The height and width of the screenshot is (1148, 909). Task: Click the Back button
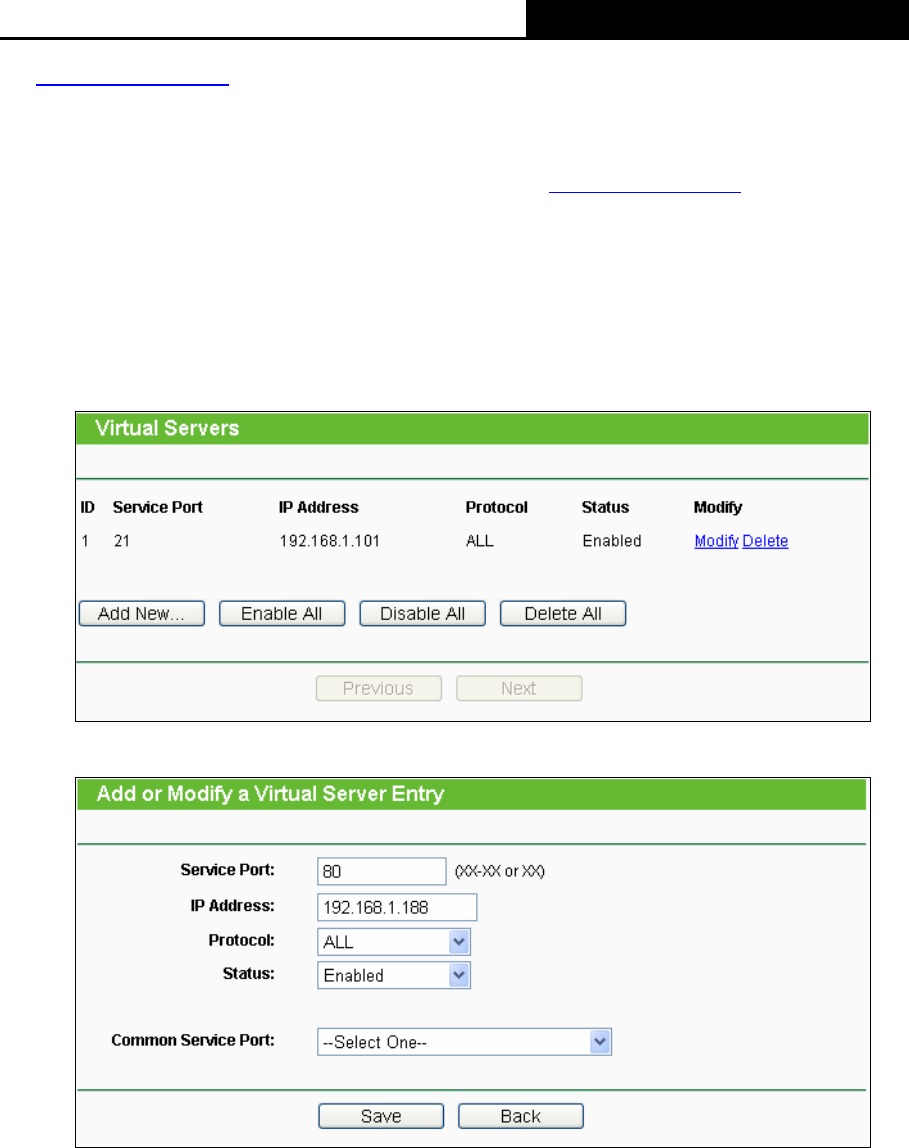(521, 1117)
